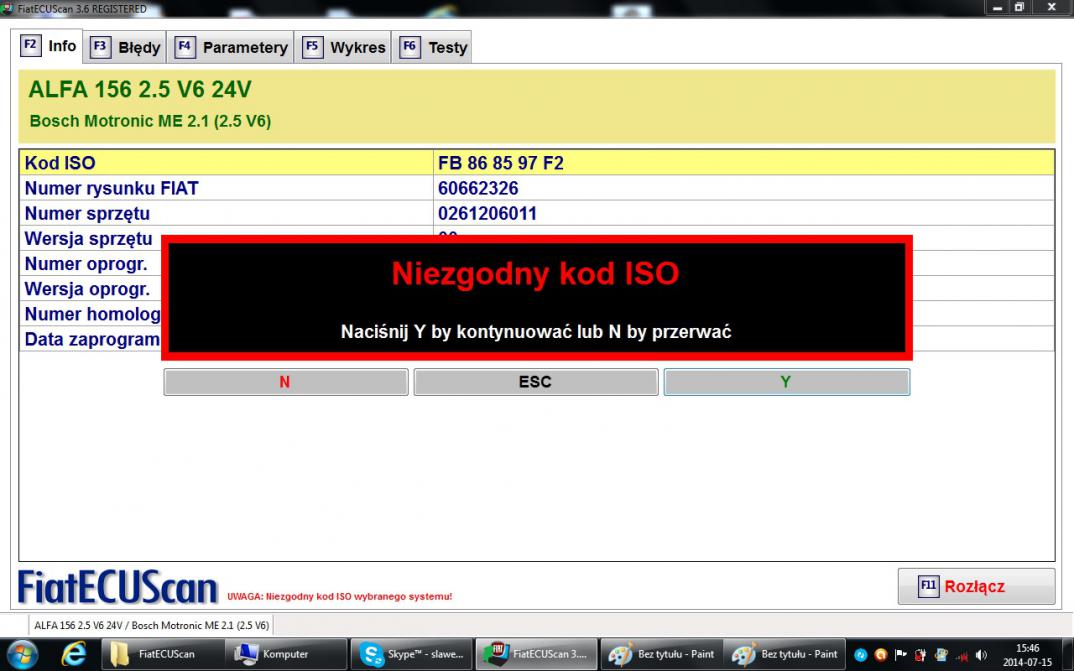Image resolution: width=1074 pixels, height=671 pixels.
Task: Open second Bez tytułu Paint window
Action: tap(784, 654)
